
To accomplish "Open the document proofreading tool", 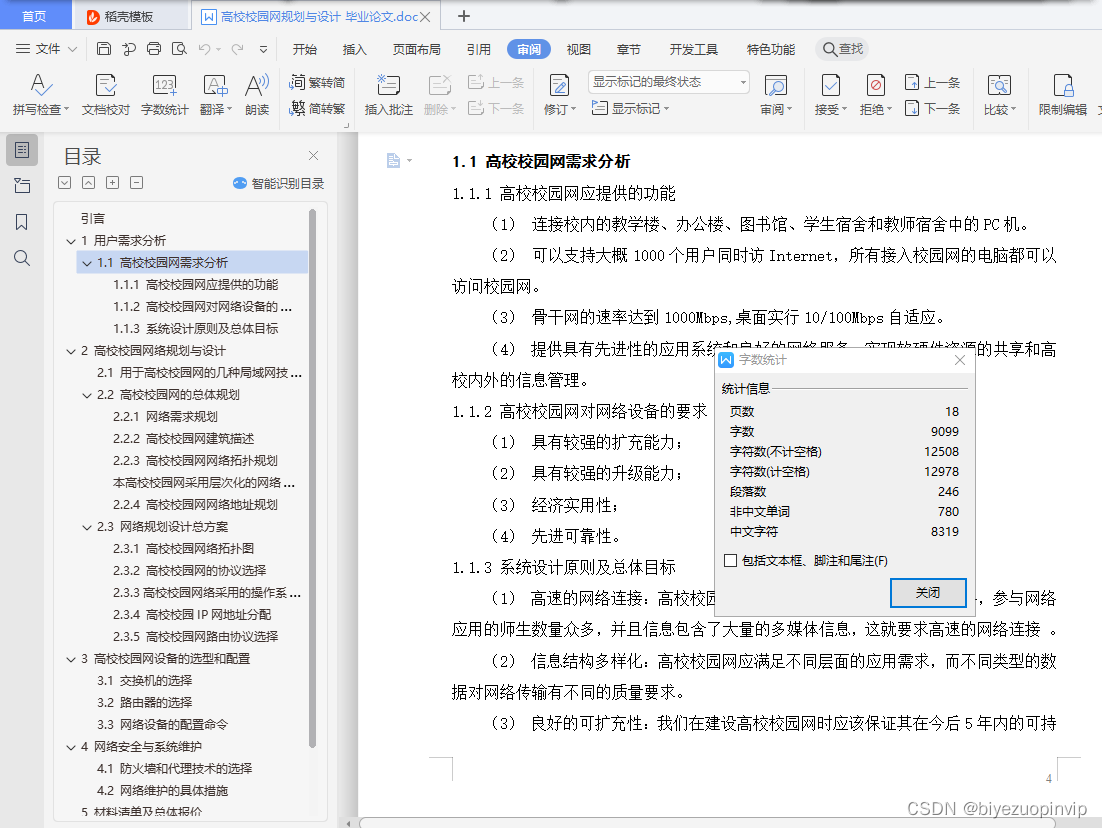I will (x=105, y=94).
